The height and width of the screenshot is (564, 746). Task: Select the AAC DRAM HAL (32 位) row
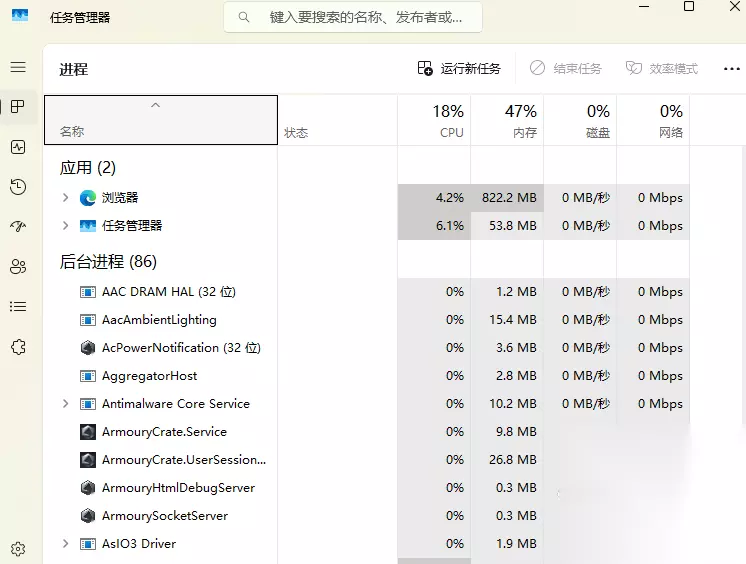tap(366, 292)
